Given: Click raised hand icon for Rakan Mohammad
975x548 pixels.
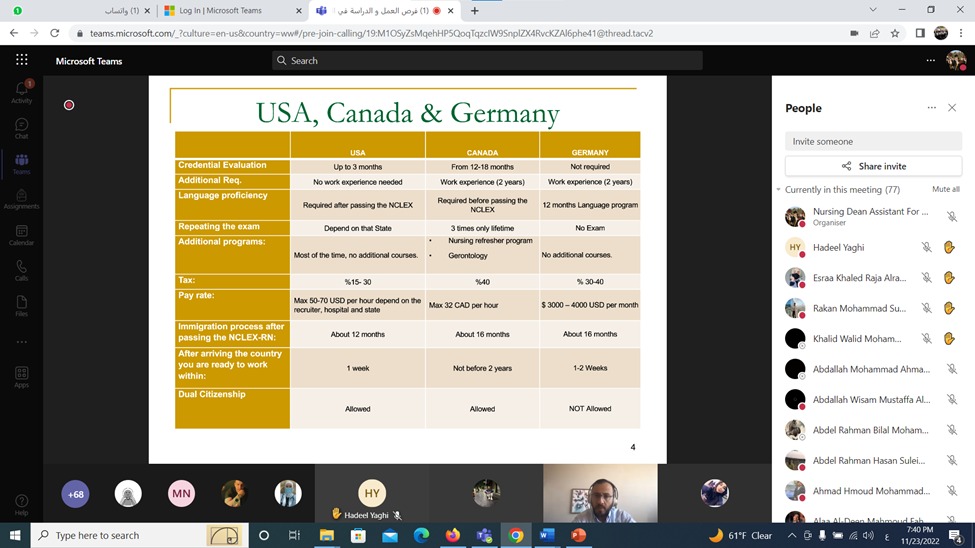Looking at the screenshot, I should pos(949,308).
